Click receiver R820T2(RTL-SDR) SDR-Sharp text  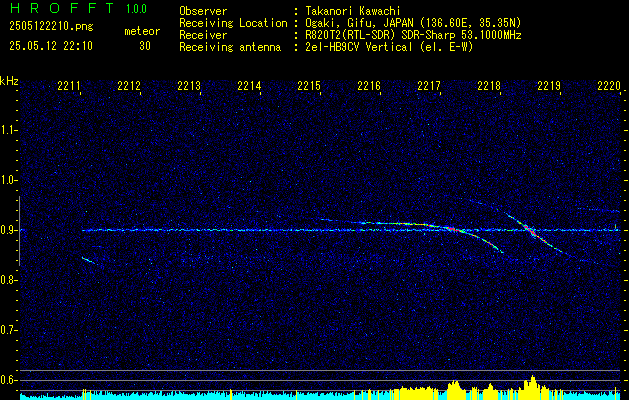pos(413,35)
